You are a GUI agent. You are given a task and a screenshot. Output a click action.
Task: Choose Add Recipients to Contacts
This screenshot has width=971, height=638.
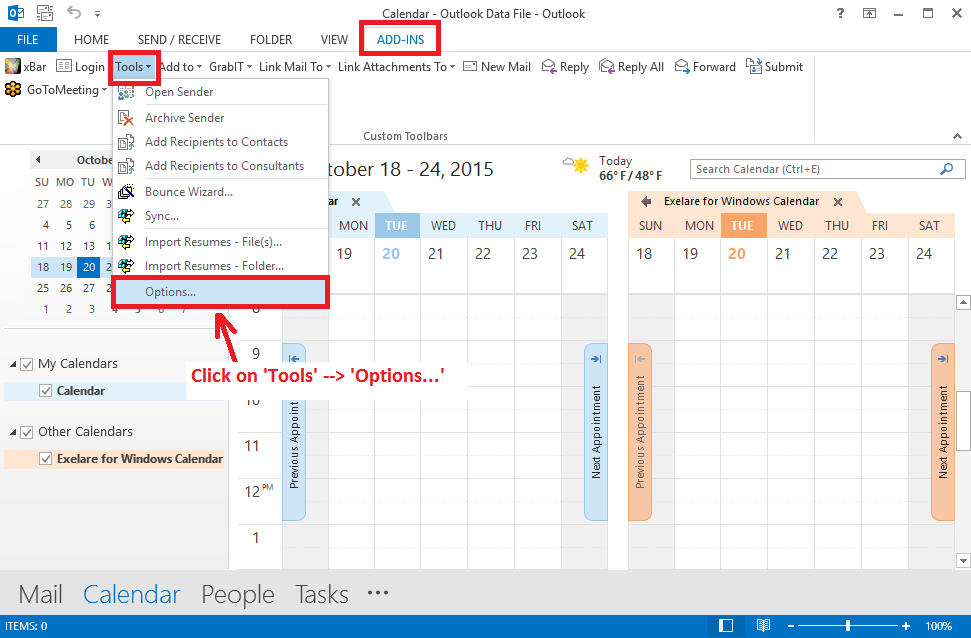[220, 142]
